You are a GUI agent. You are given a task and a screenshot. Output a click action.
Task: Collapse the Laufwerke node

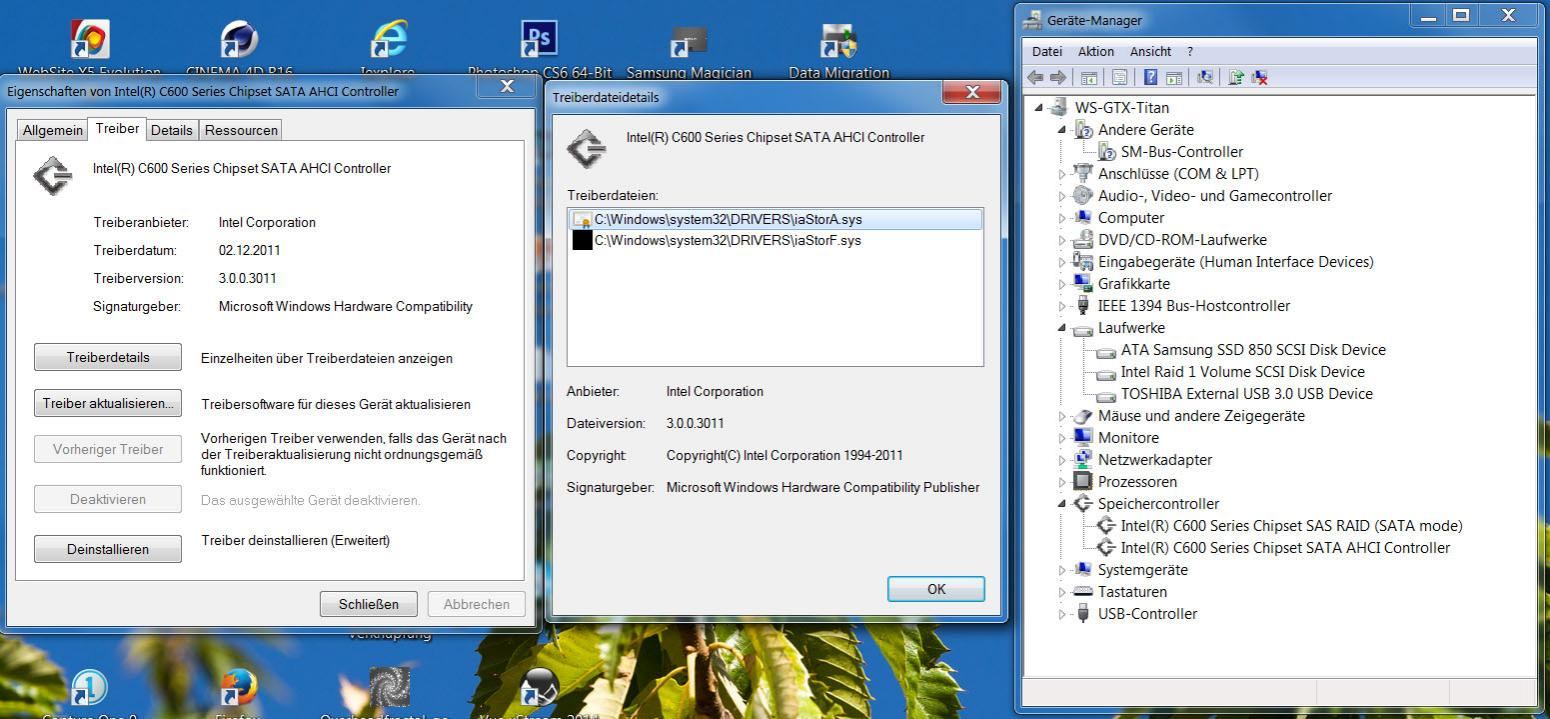[x=1062, y=328]
